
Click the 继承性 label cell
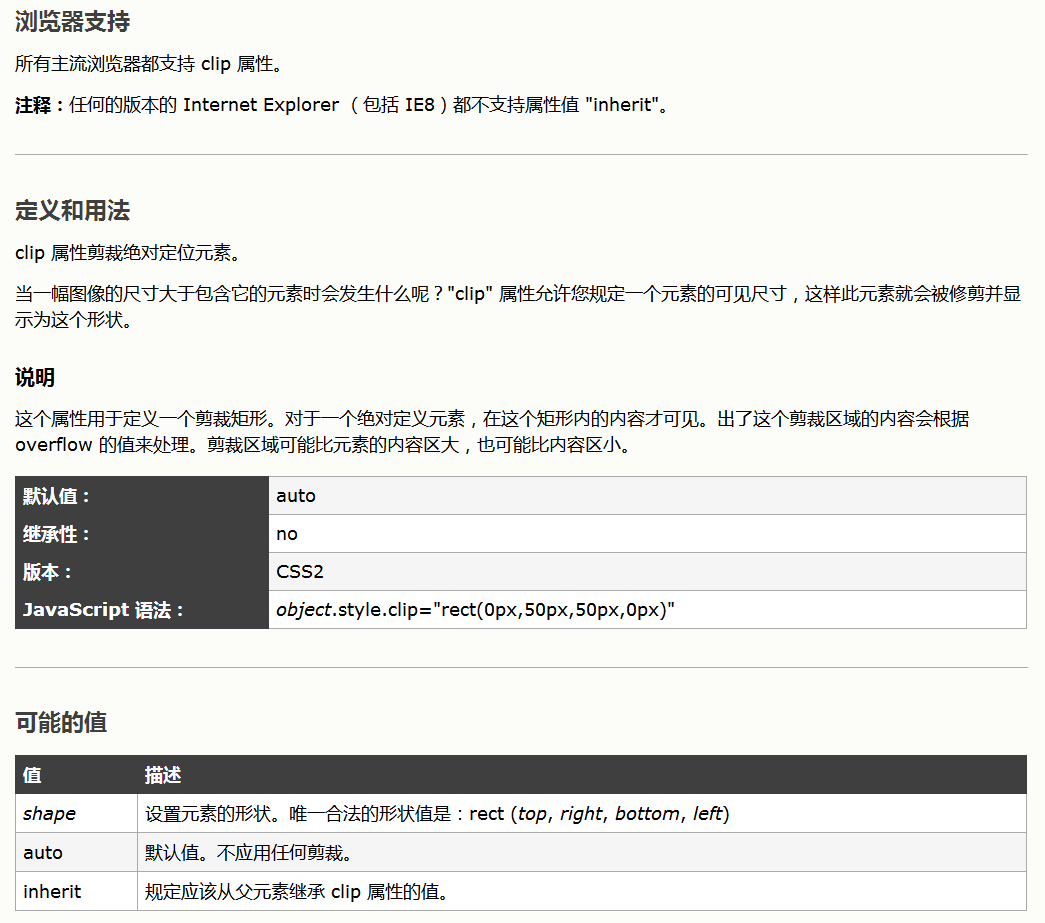142,534
